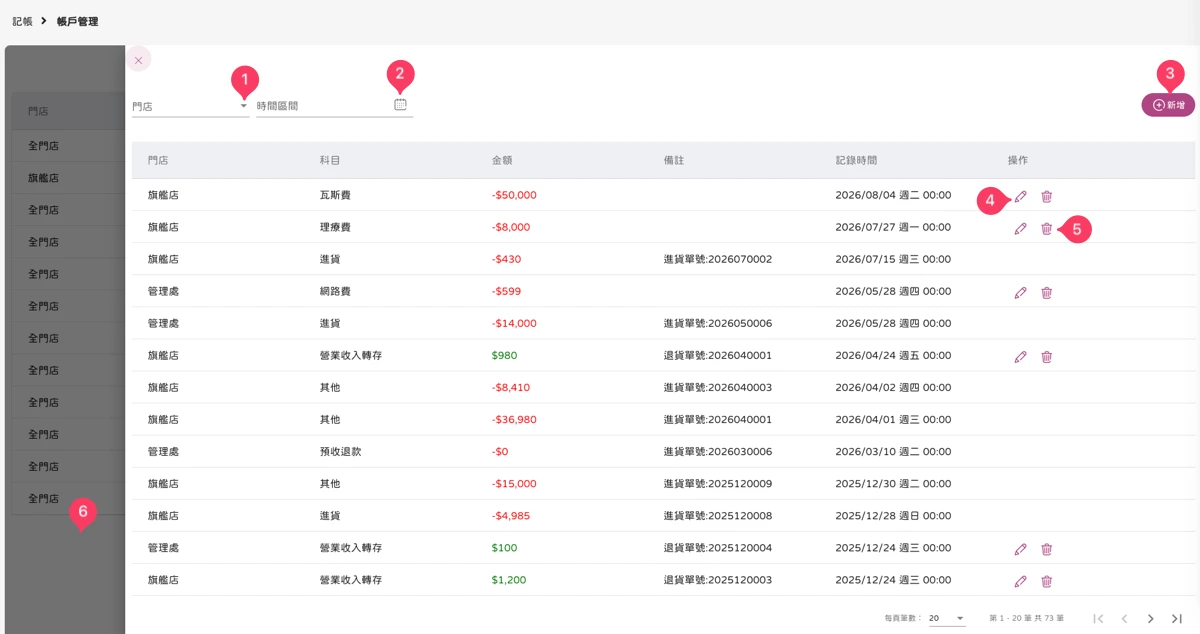1200x634 pixels.
Task: Click the note 退貨單號:2025120003
Action: pyautogui.click(x=718, y=579)
